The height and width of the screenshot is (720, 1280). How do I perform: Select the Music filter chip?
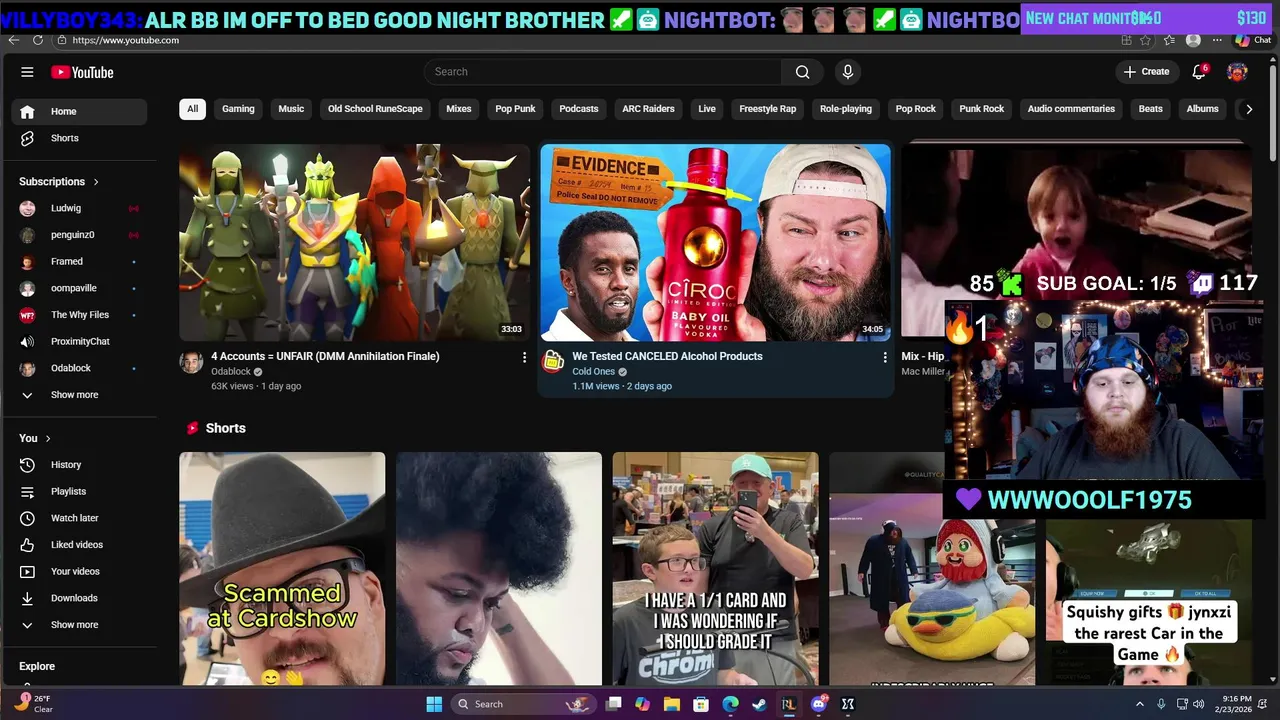click(291, 109)
